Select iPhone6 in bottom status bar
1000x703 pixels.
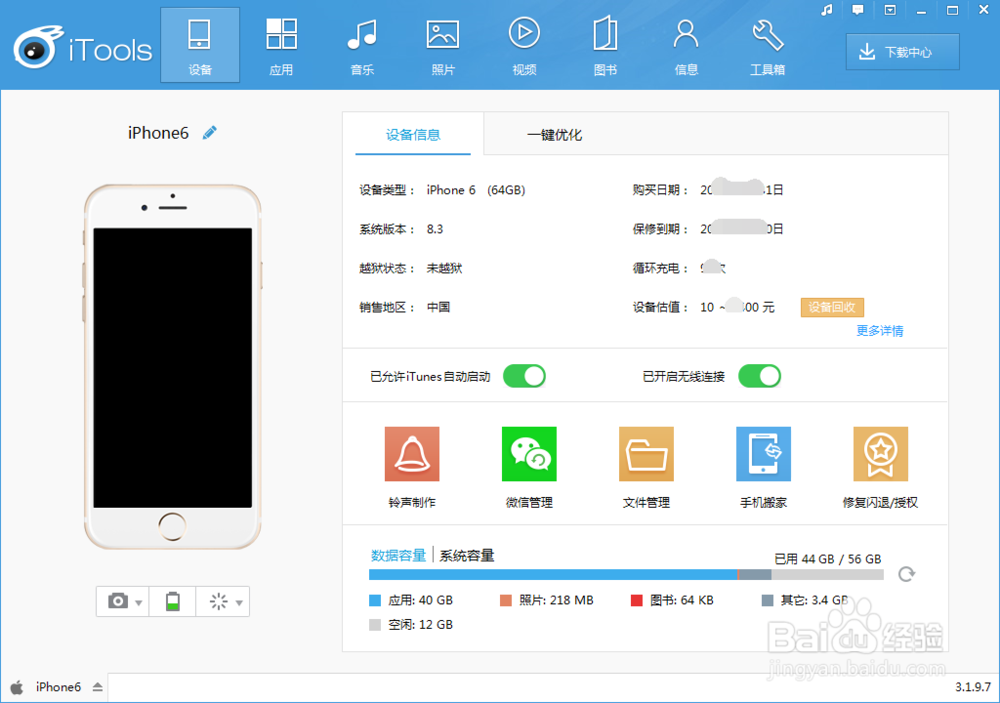point(58,687)
